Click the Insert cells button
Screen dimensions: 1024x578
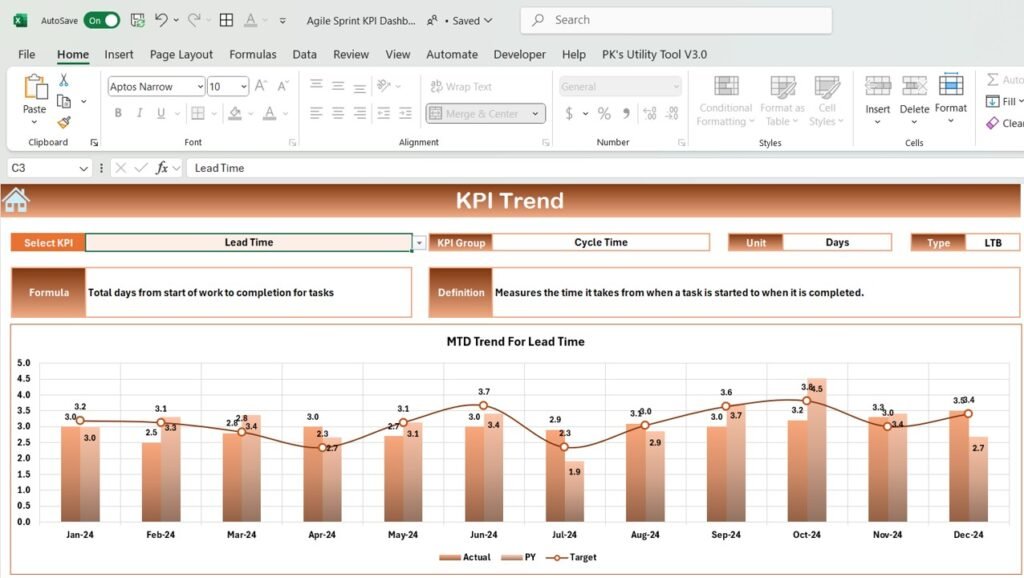[x=878, y=95]
